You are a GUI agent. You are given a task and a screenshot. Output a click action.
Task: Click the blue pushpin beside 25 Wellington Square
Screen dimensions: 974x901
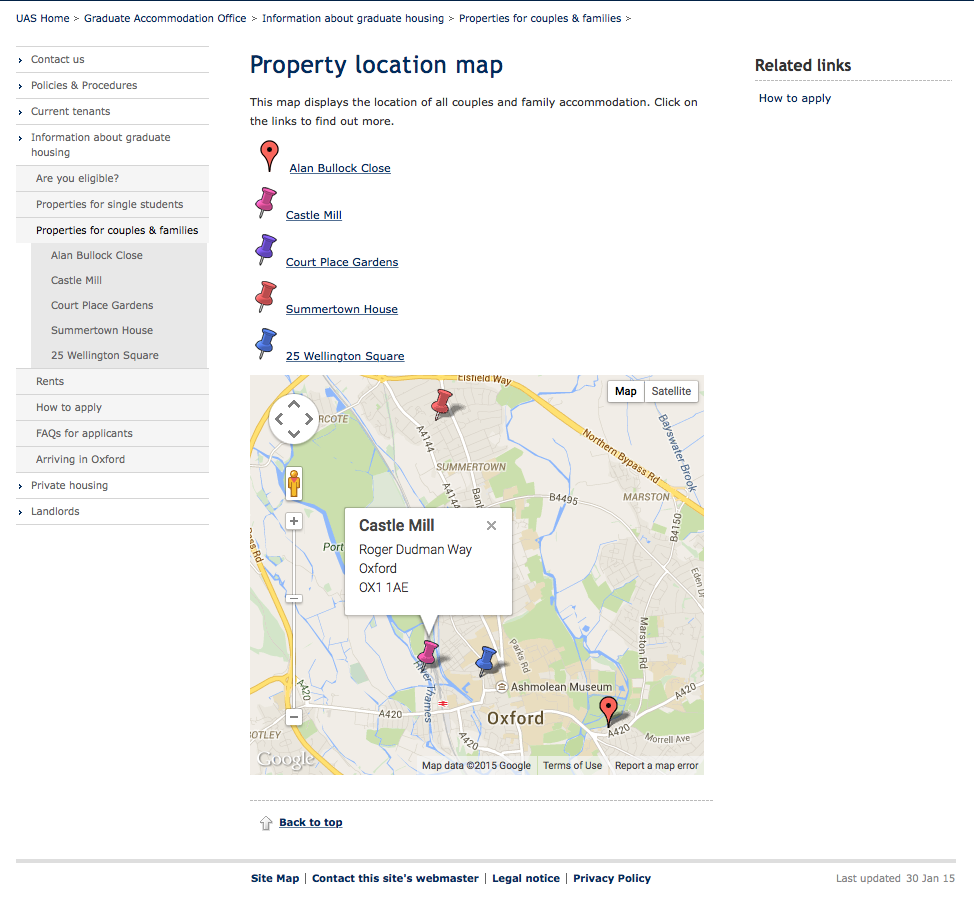(265, 344)
